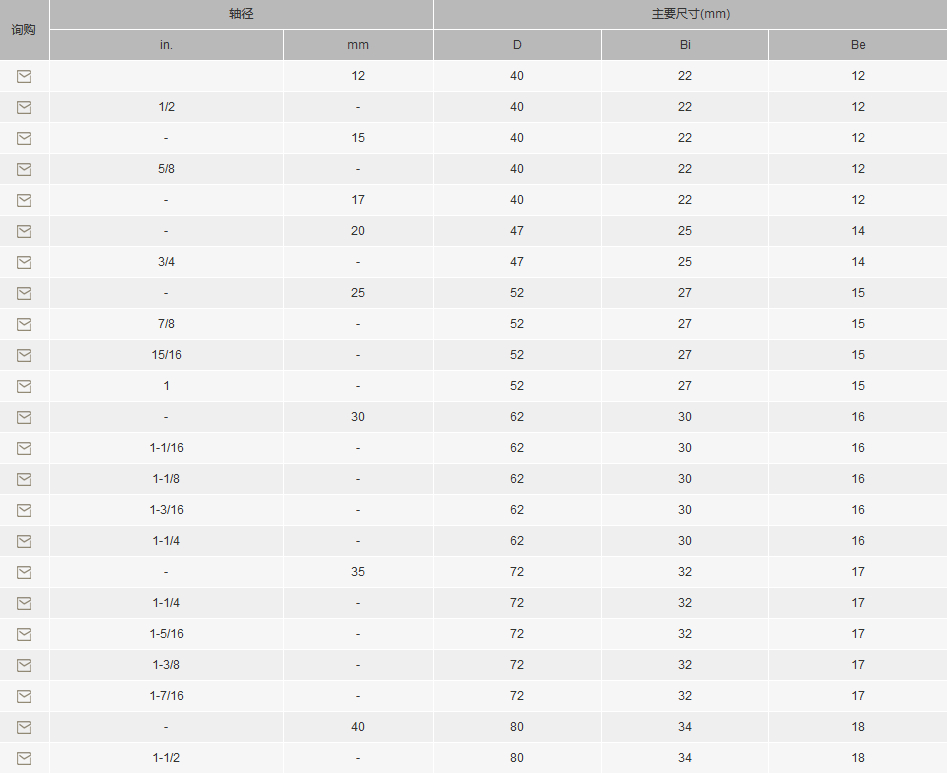Viewport: 947px width, 775px height.
Task: Click the in. column header
Action: (166, 45)
